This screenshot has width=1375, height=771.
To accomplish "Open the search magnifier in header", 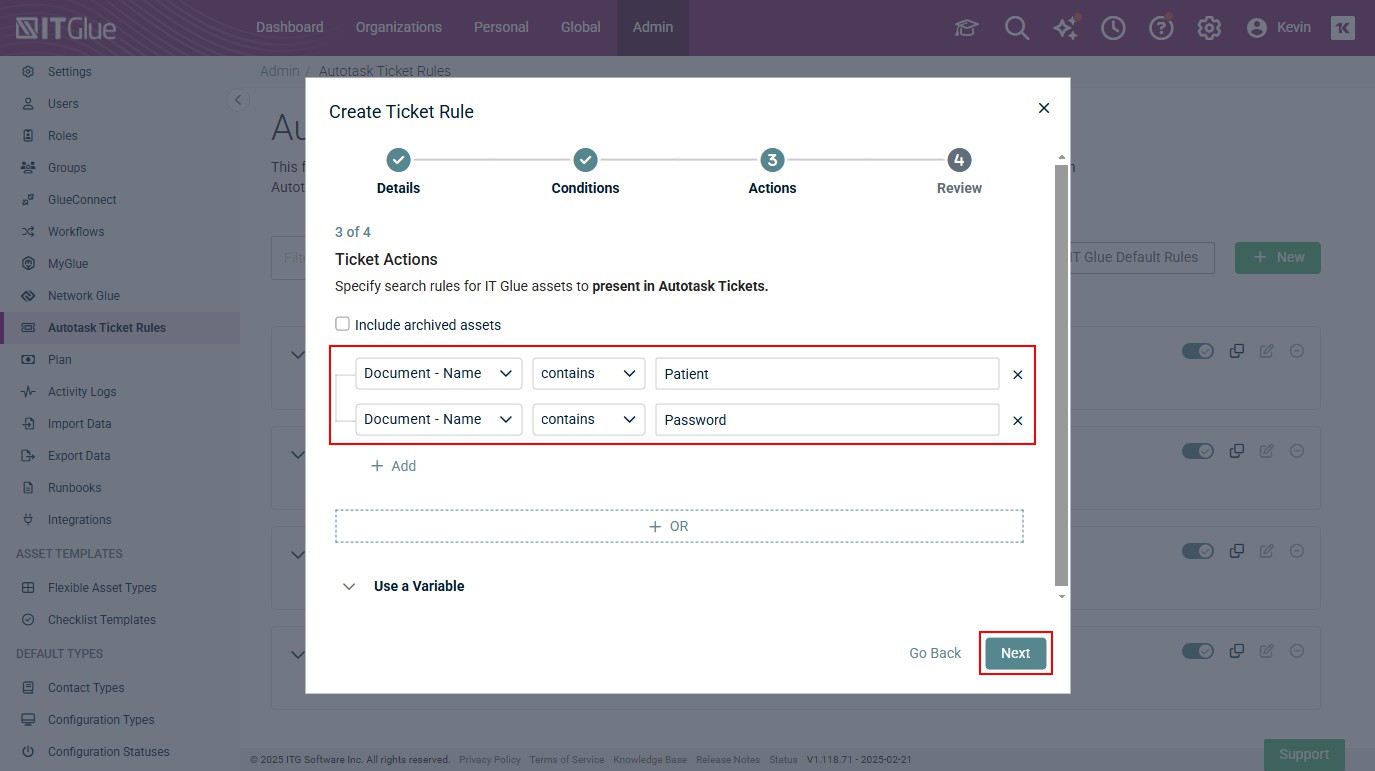I will 1017,28.
